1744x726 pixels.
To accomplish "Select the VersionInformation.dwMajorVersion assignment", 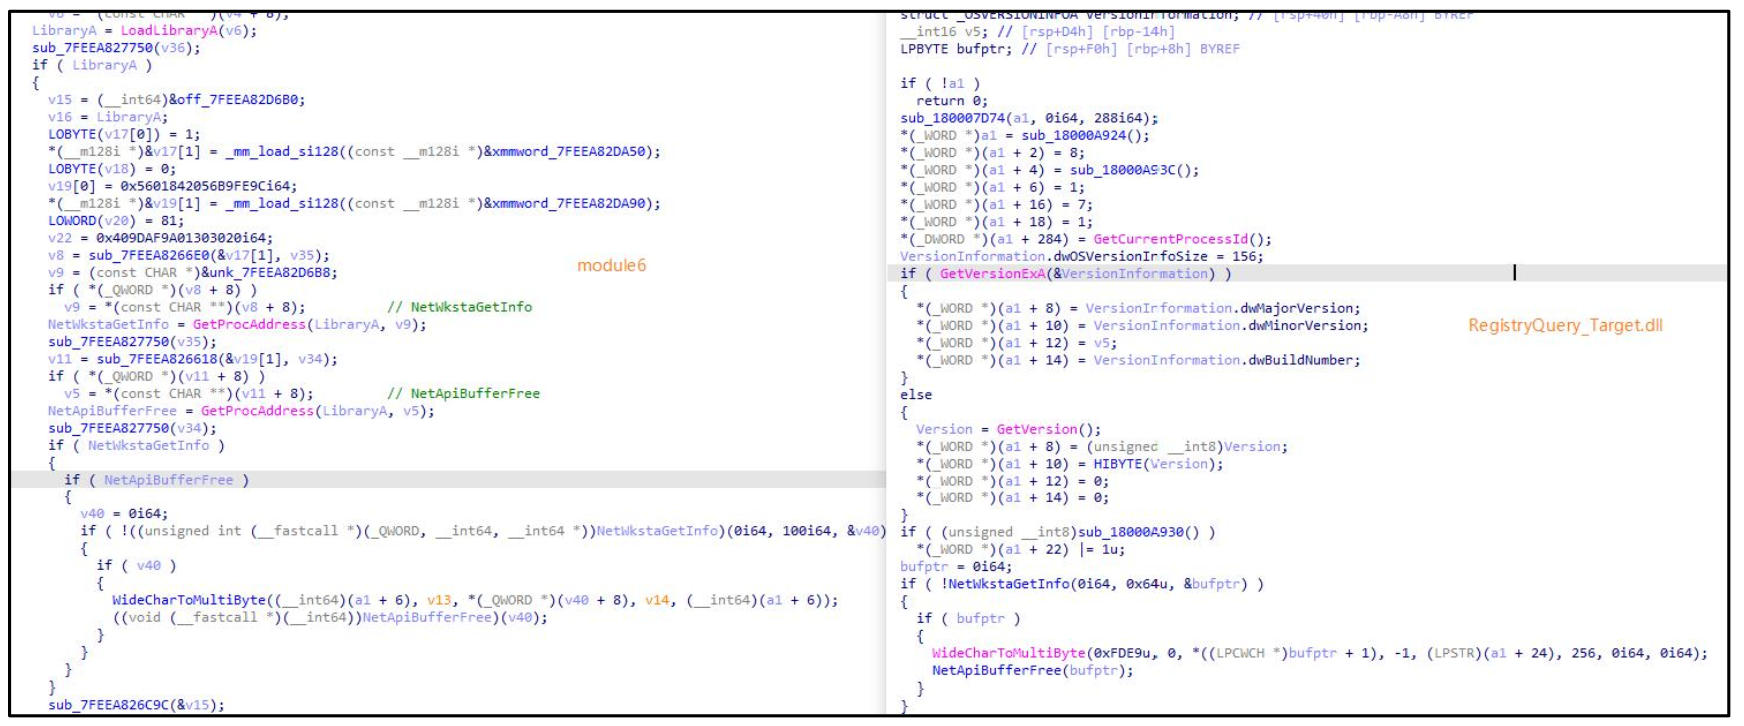I will coord(1138,308).
